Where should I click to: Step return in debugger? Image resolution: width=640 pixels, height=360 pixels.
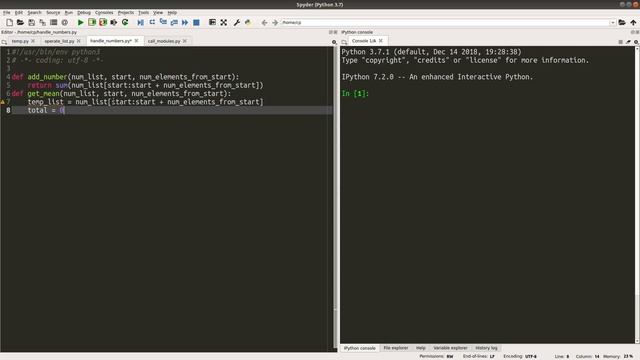174,22
